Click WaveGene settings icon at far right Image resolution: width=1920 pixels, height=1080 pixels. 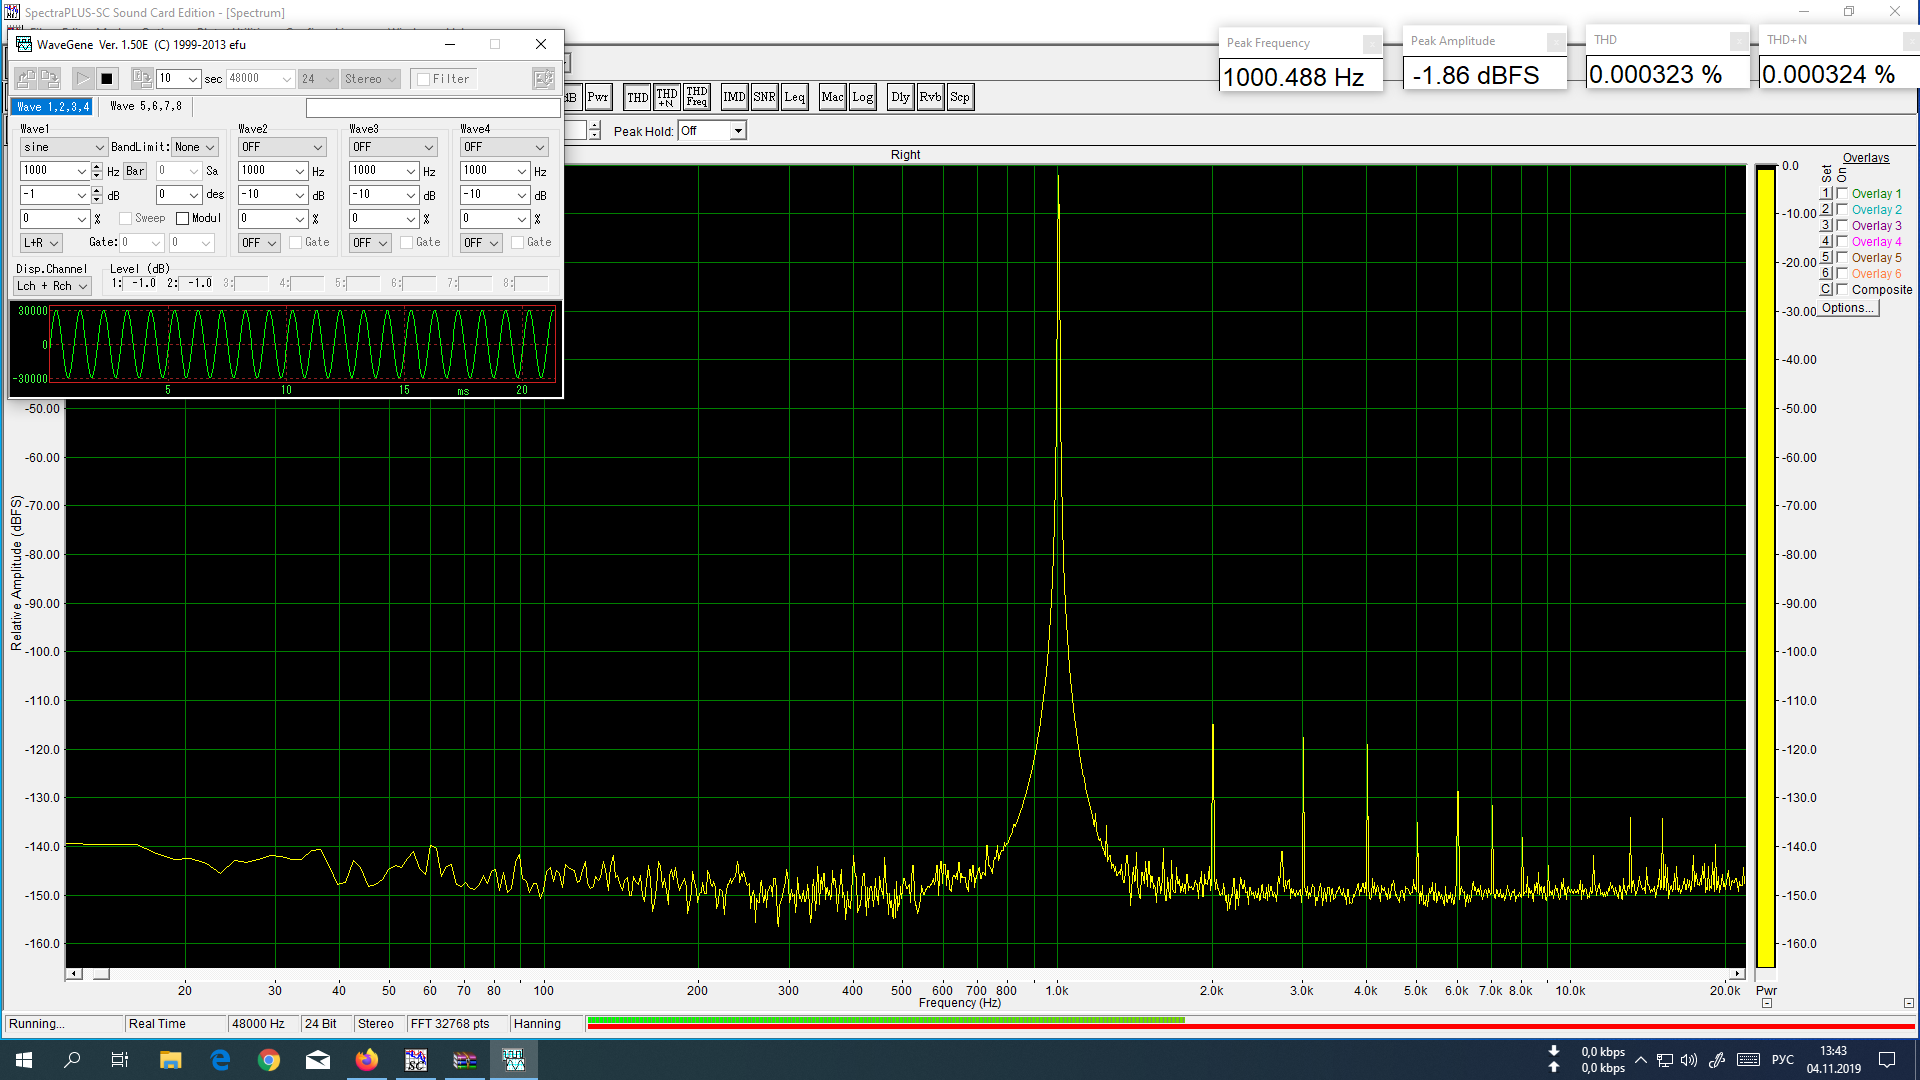(x=543, y=78)
